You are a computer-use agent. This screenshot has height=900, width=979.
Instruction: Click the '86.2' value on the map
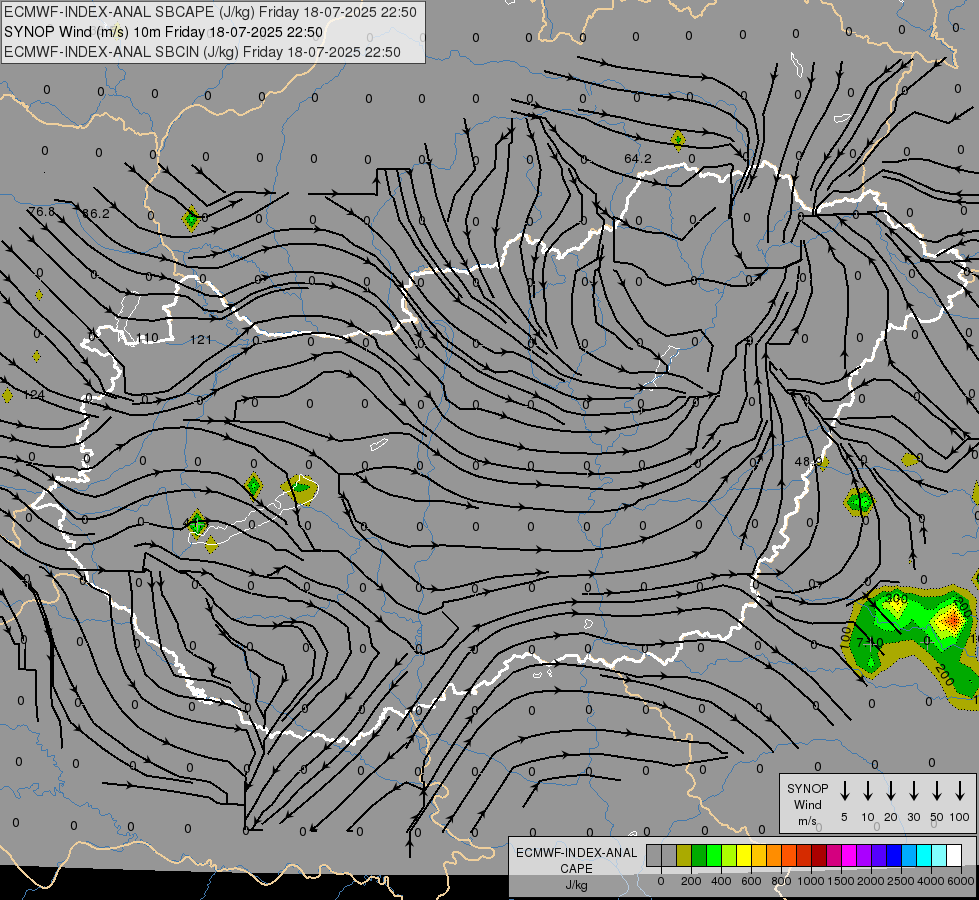click(96, 214)
